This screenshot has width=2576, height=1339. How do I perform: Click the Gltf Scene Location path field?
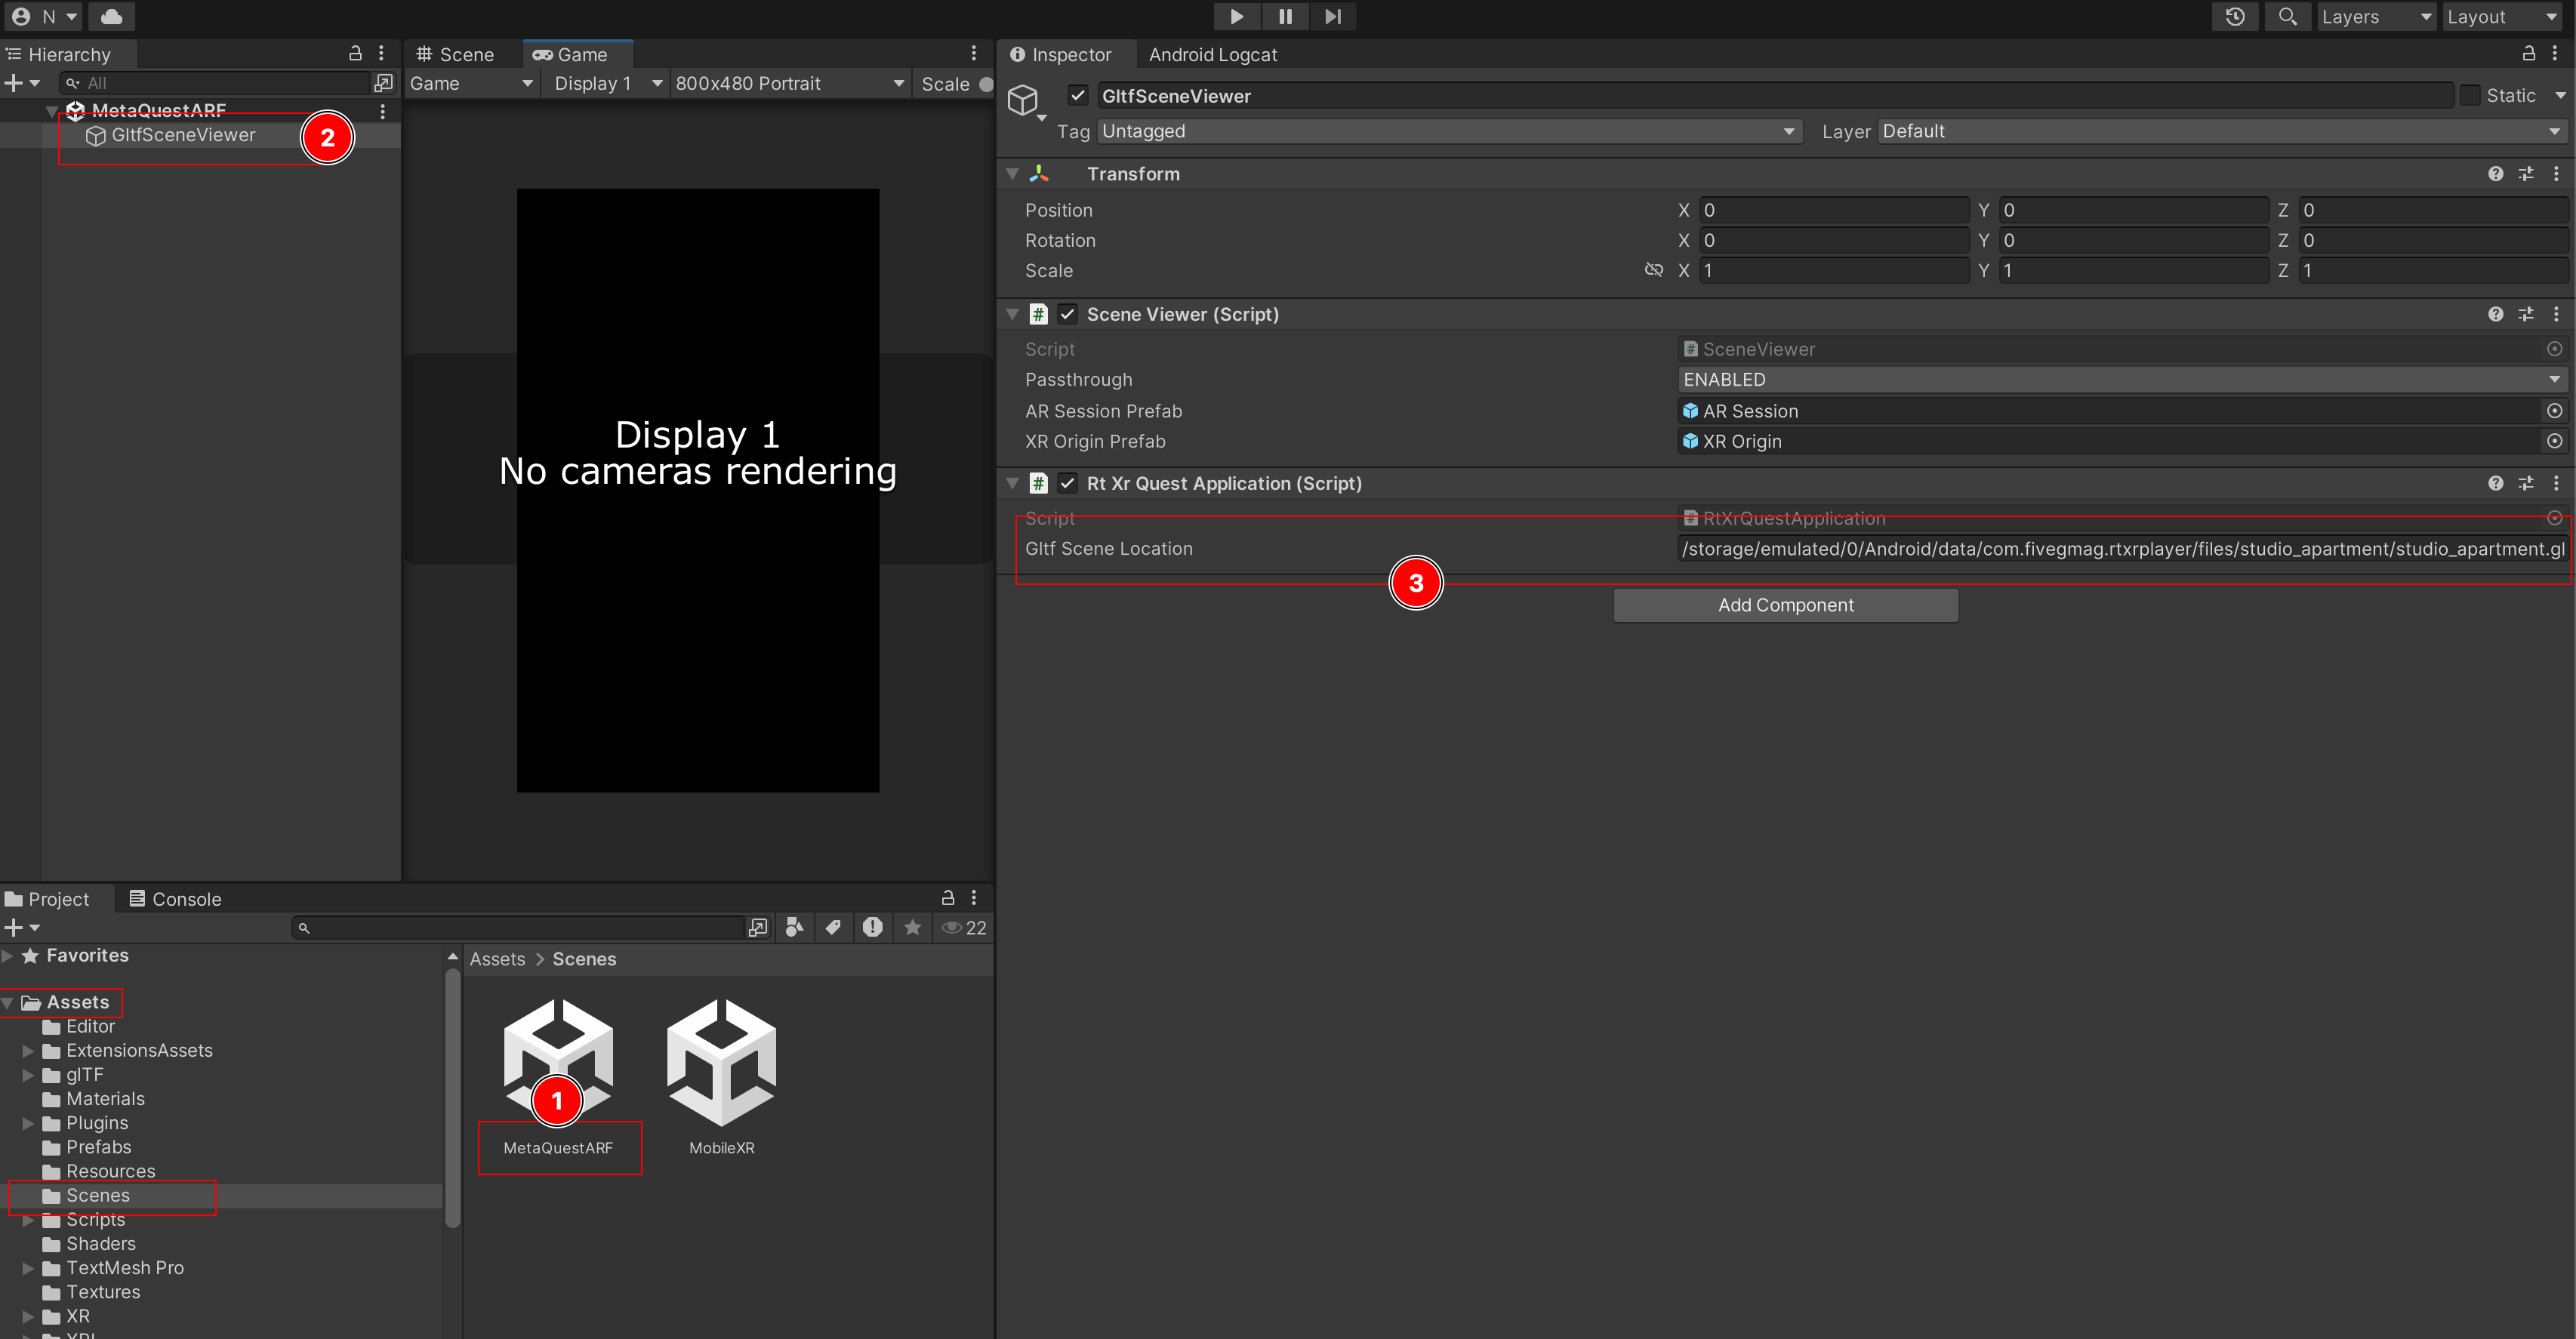click(2121, 549)
